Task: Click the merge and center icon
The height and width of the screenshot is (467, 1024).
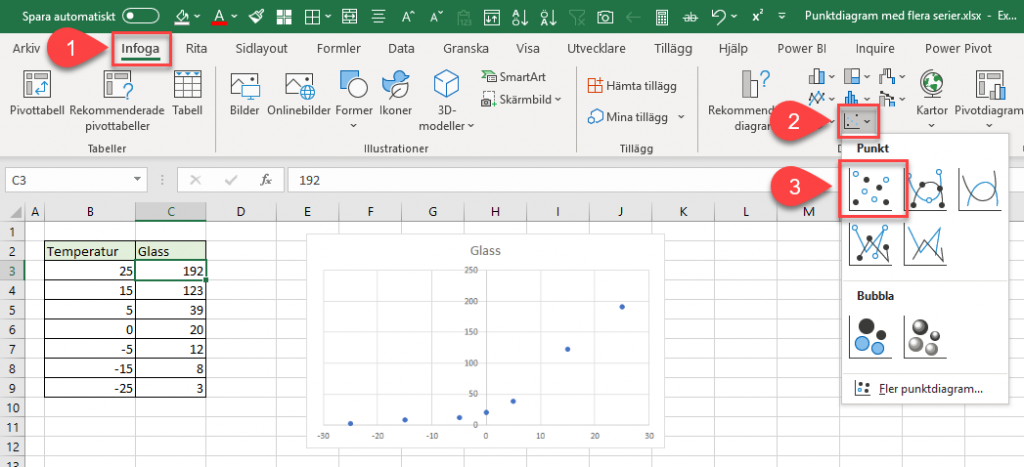Action: (350, 16)
